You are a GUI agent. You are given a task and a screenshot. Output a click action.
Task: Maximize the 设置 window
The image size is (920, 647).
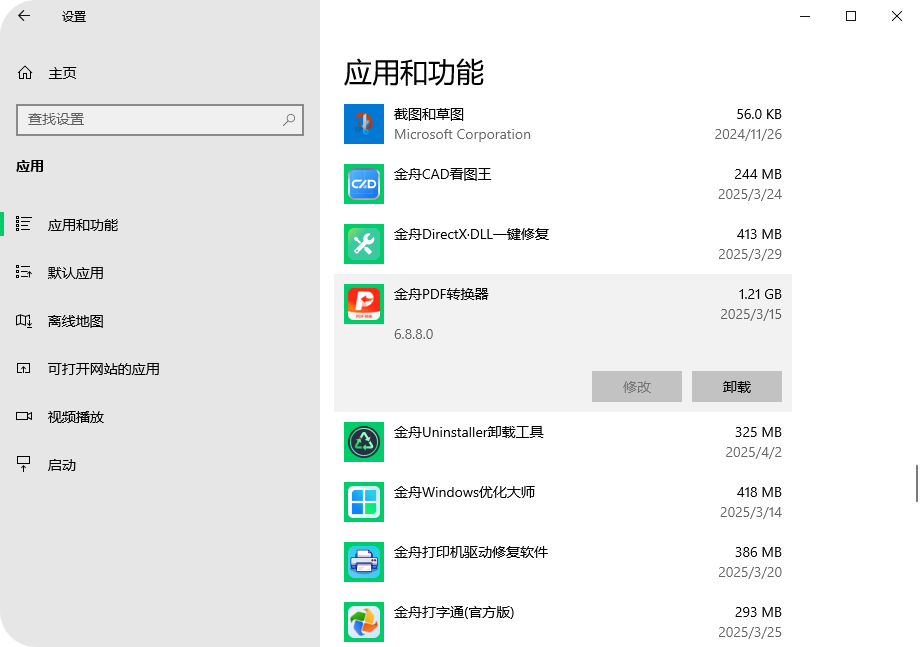[851, 16]
